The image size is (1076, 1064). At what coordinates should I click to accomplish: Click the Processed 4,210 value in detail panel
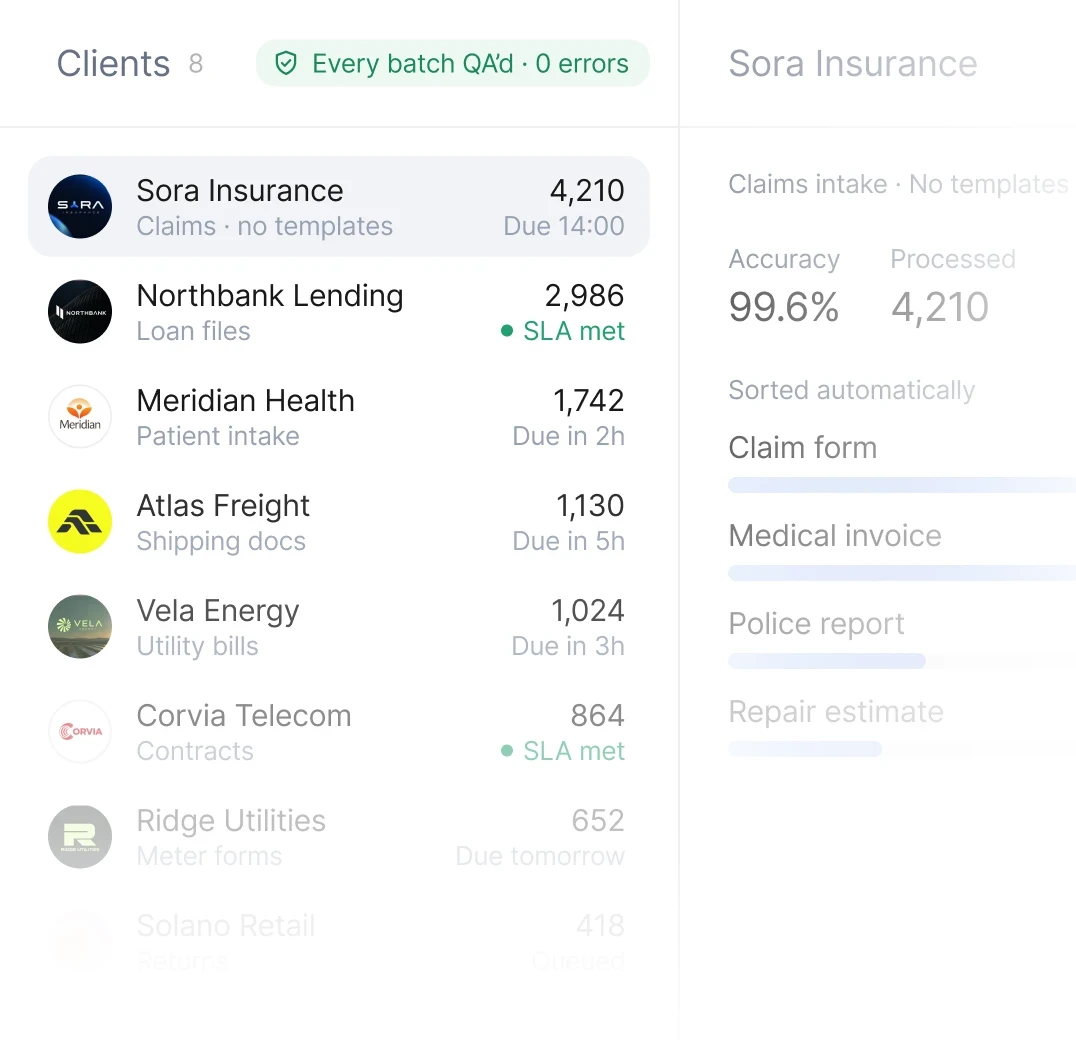(939, 306)
